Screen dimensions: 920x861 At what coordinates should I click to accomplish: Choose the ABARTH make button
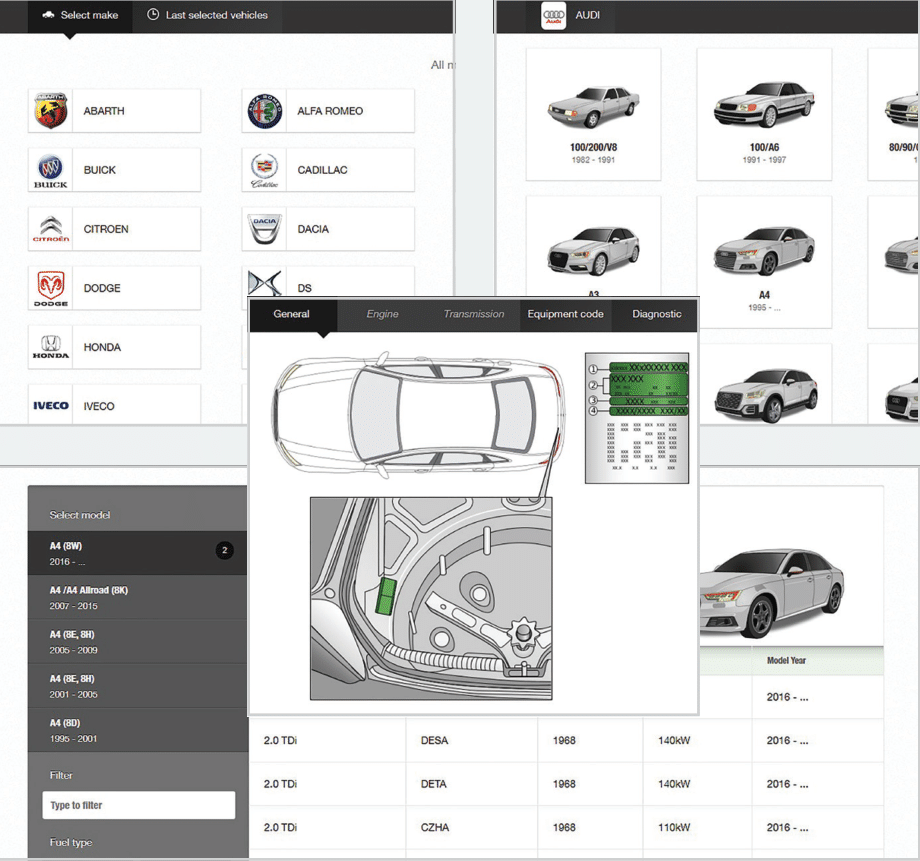[114, 111]
